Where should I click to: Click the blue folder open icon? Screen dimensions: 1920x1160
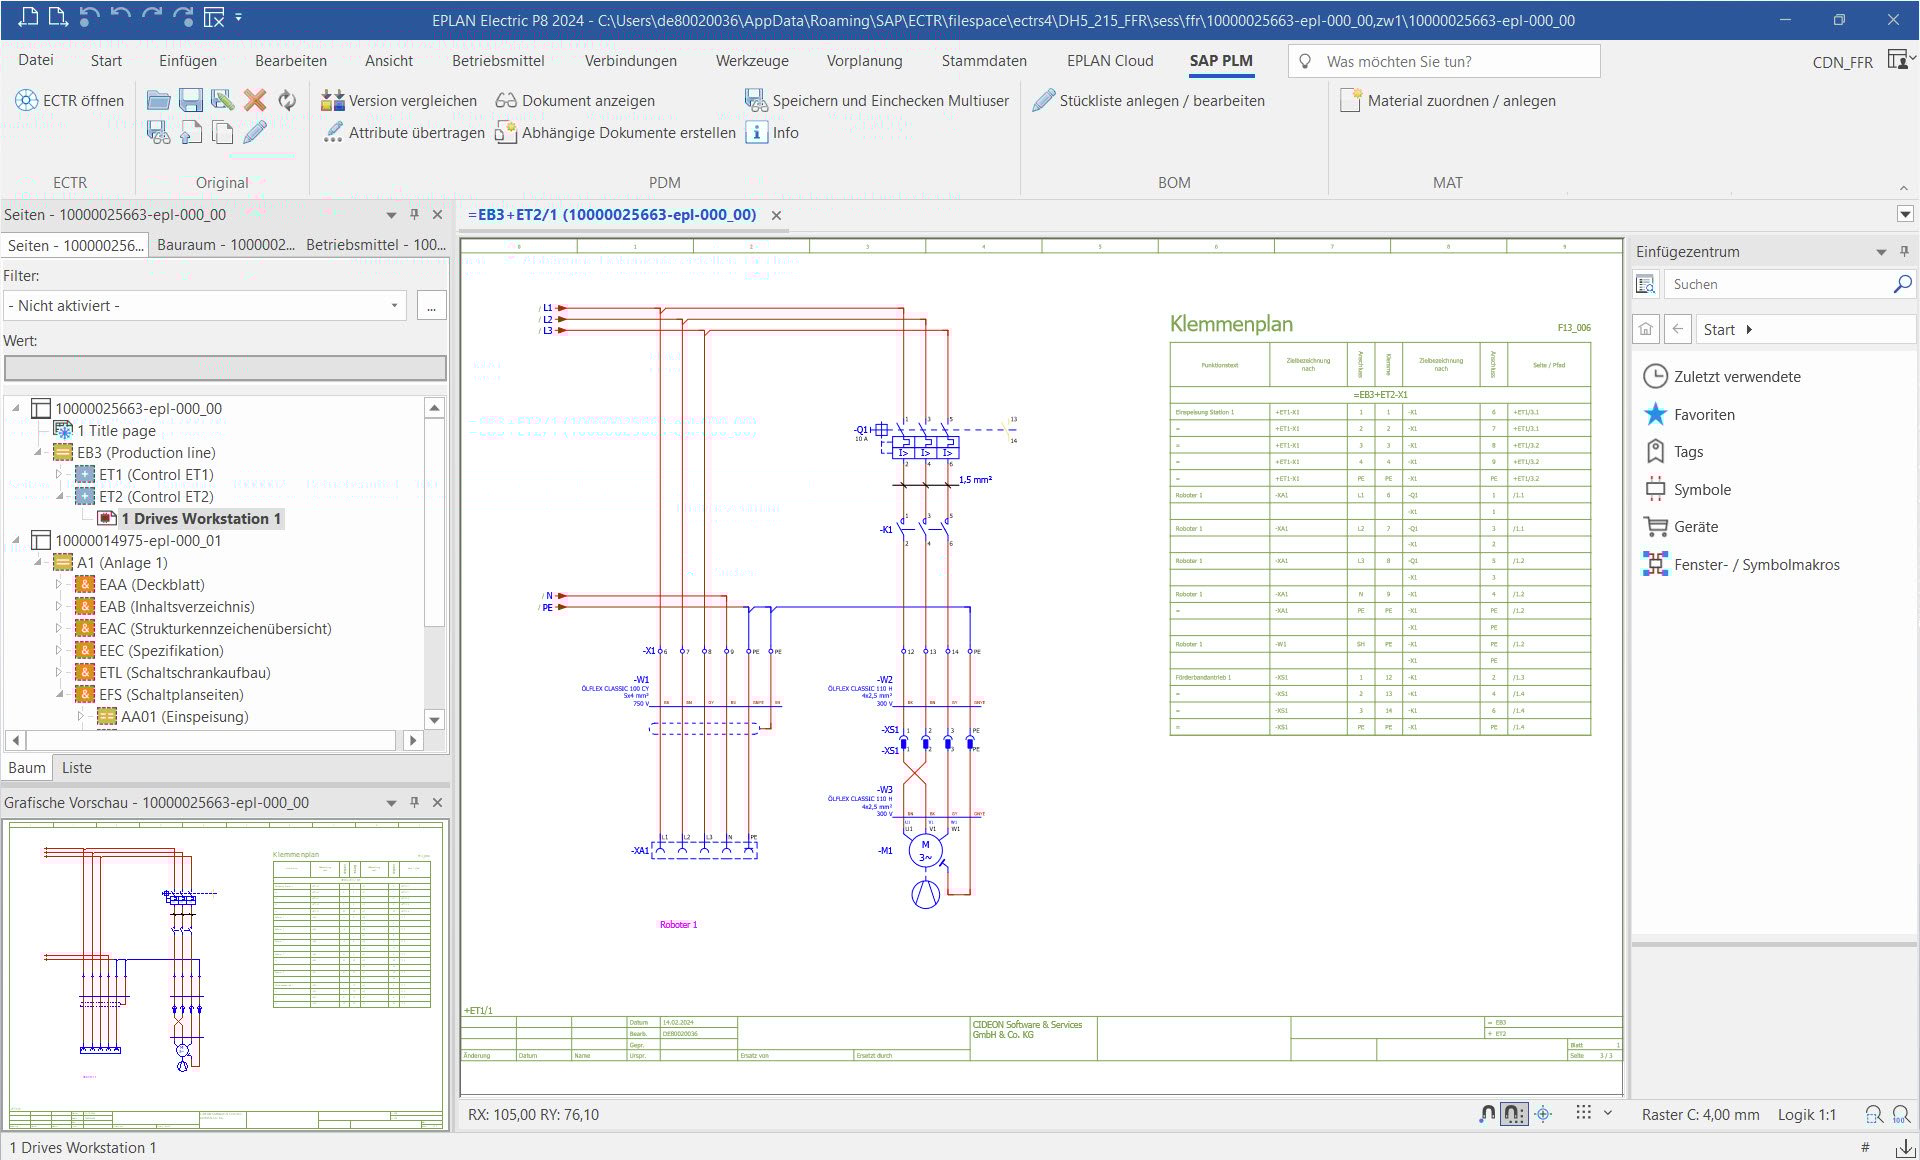click(x=158, y=100)
